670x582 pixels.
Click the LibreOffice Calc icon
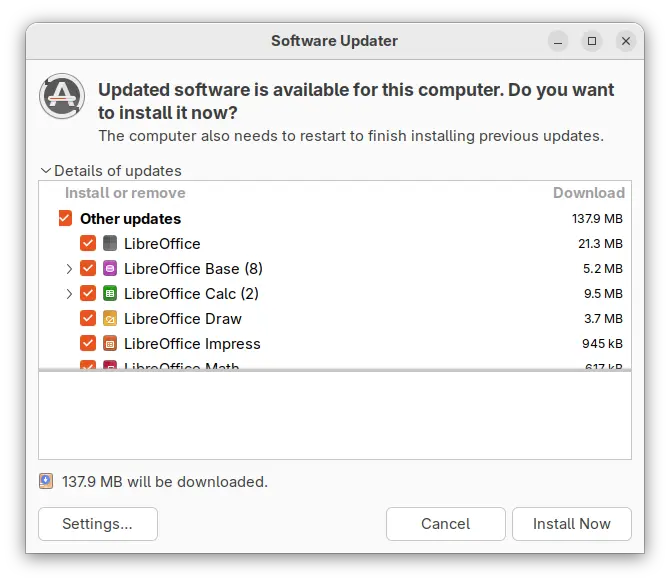110,294
